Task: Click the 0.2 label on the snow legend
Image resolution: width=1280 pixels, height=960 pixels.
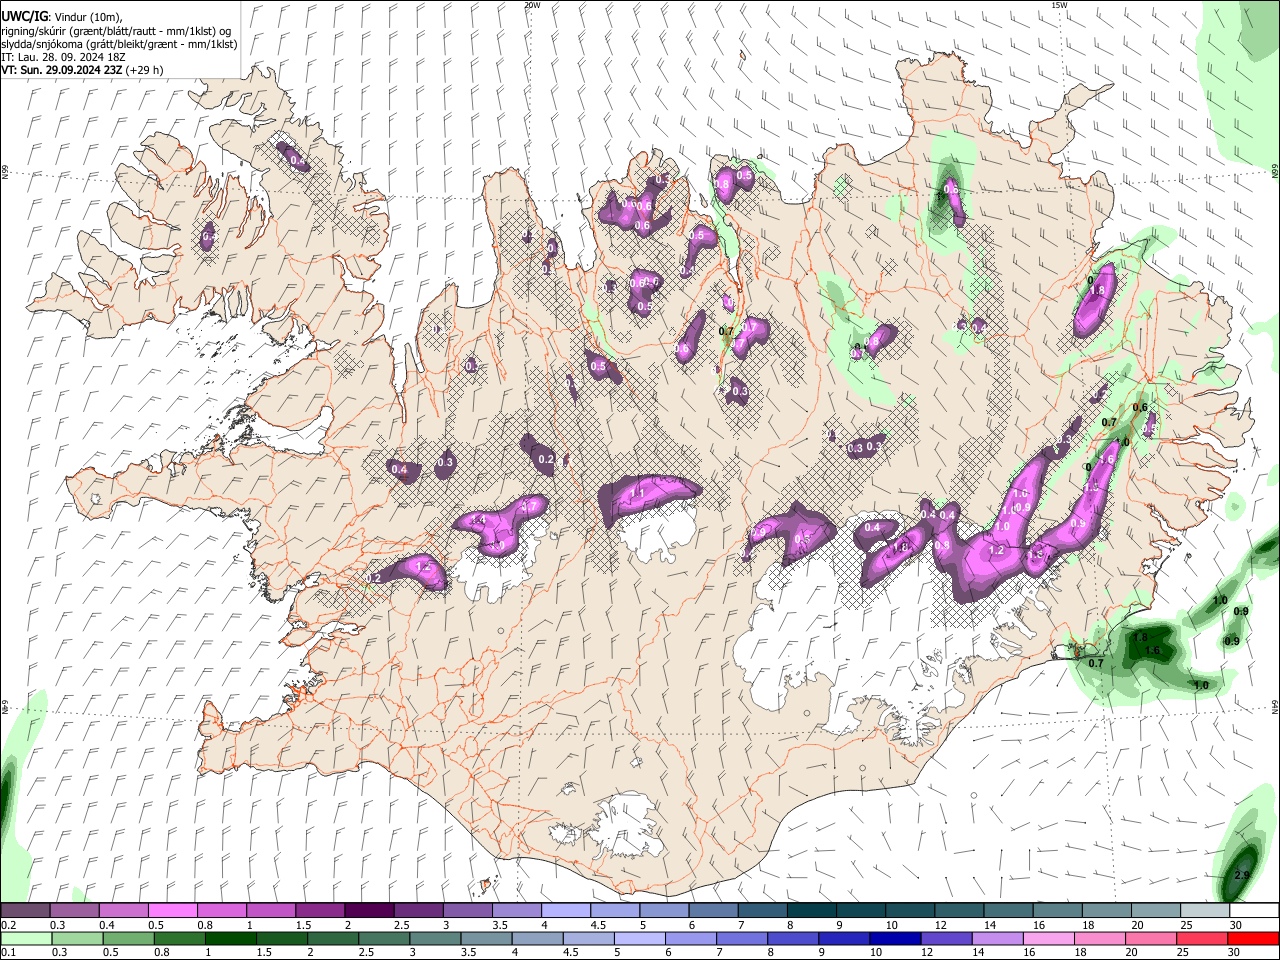Action: [x=8, y=925]
